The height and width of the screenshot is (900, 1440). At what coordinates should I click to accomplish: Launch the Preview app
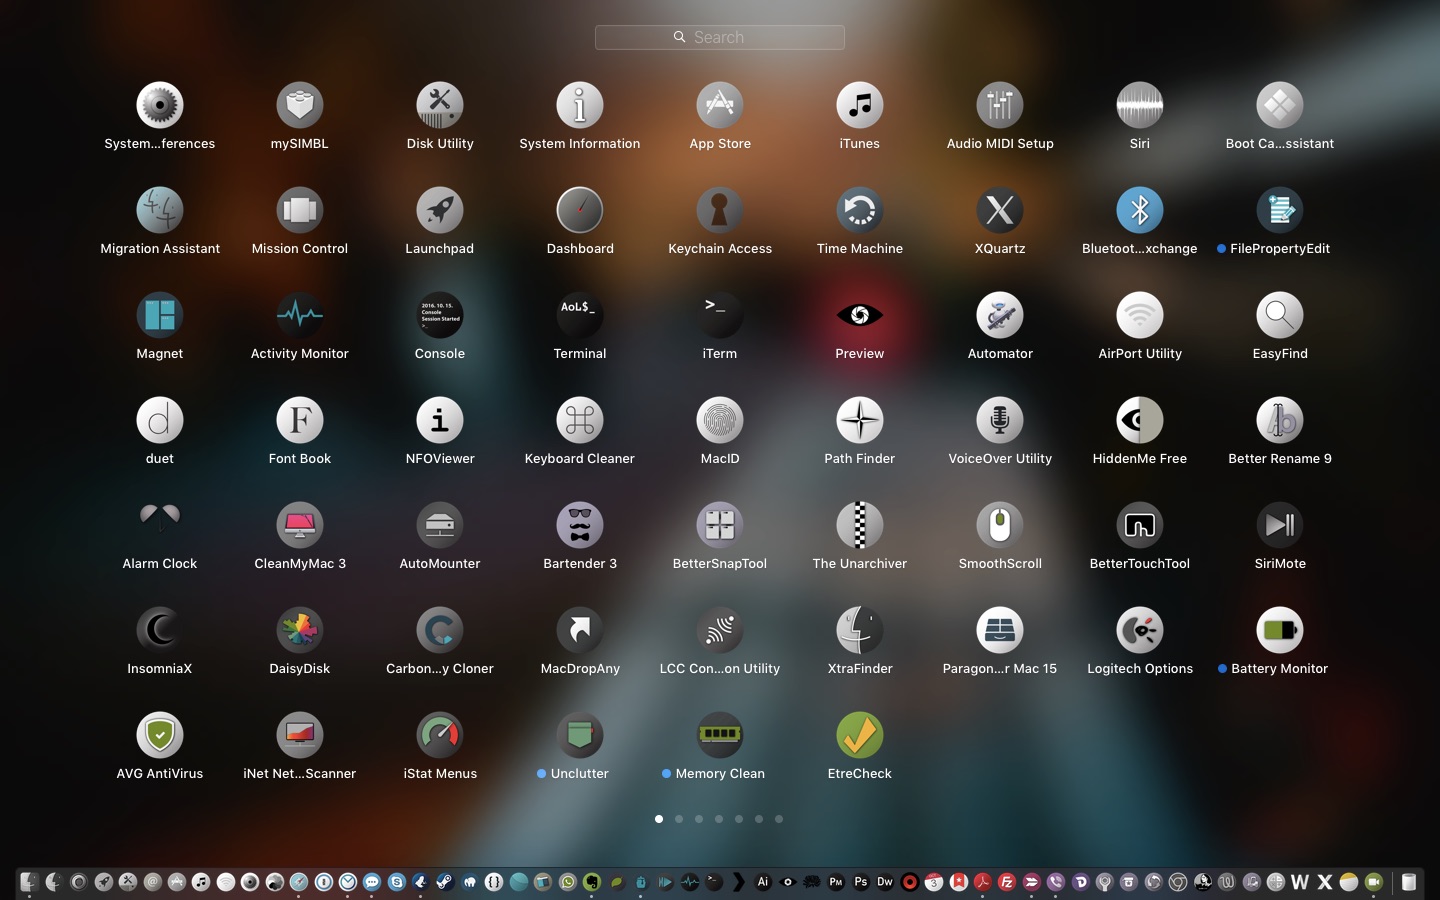[x=860, y=315]
